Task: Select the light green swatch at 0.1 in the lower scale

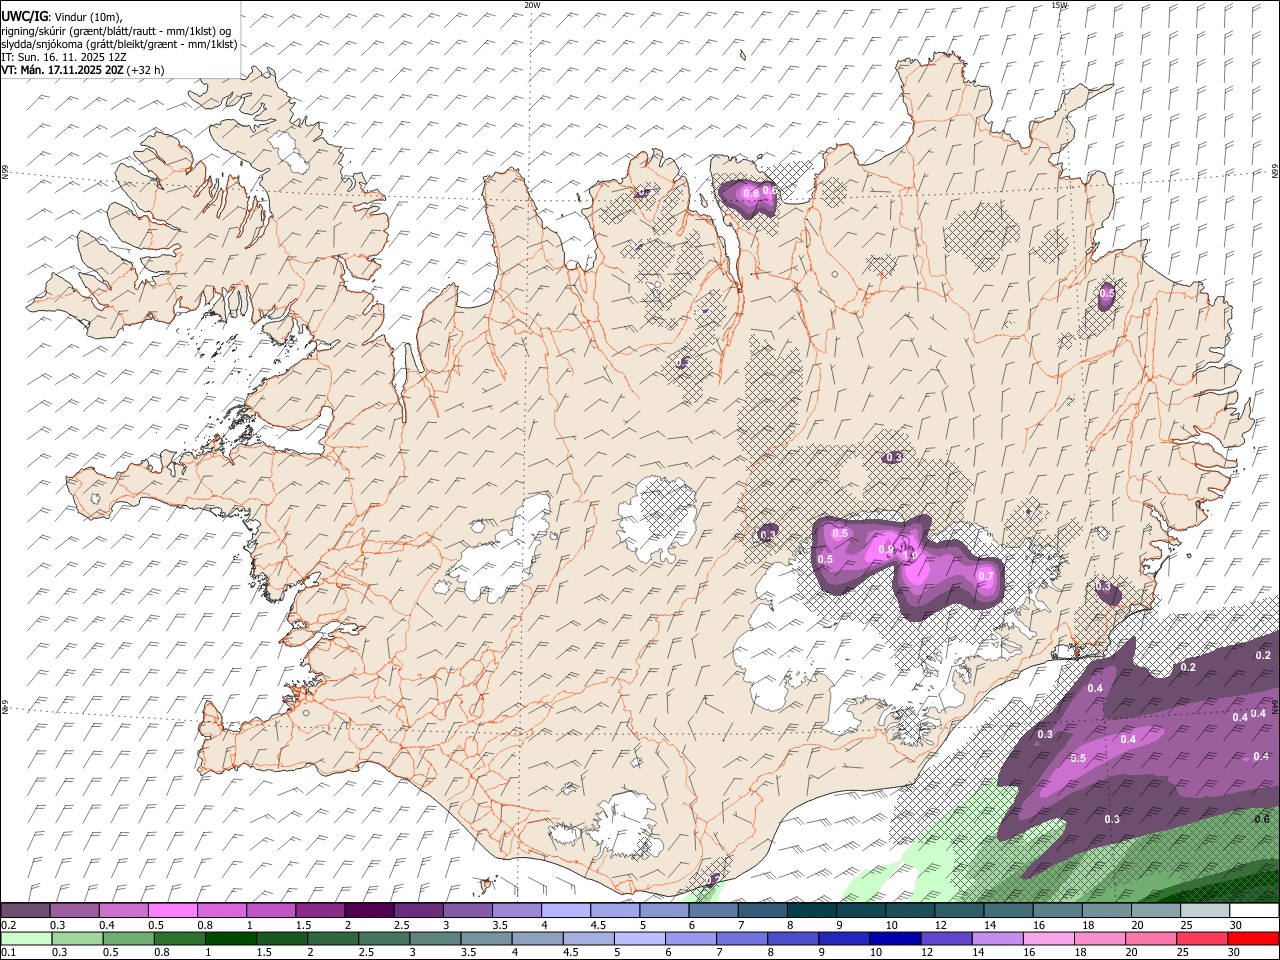Action: 26,938
